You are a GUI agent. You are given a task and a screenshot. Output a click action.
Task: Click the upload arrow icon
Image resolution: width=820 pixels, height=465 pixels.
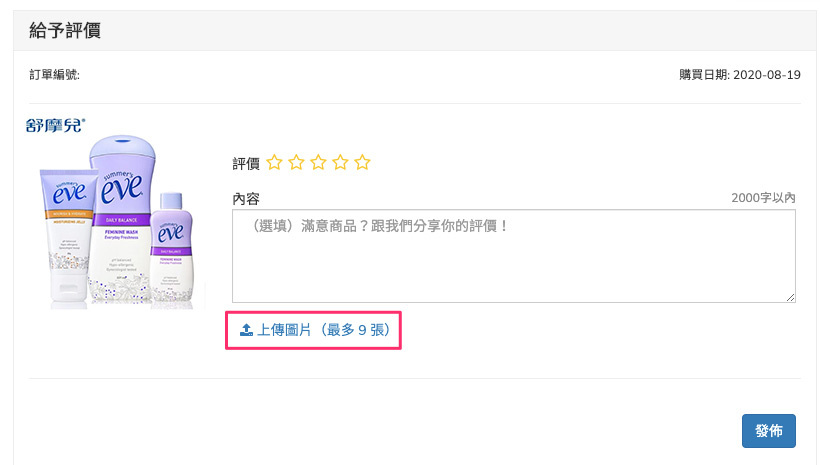coord(246,329)
